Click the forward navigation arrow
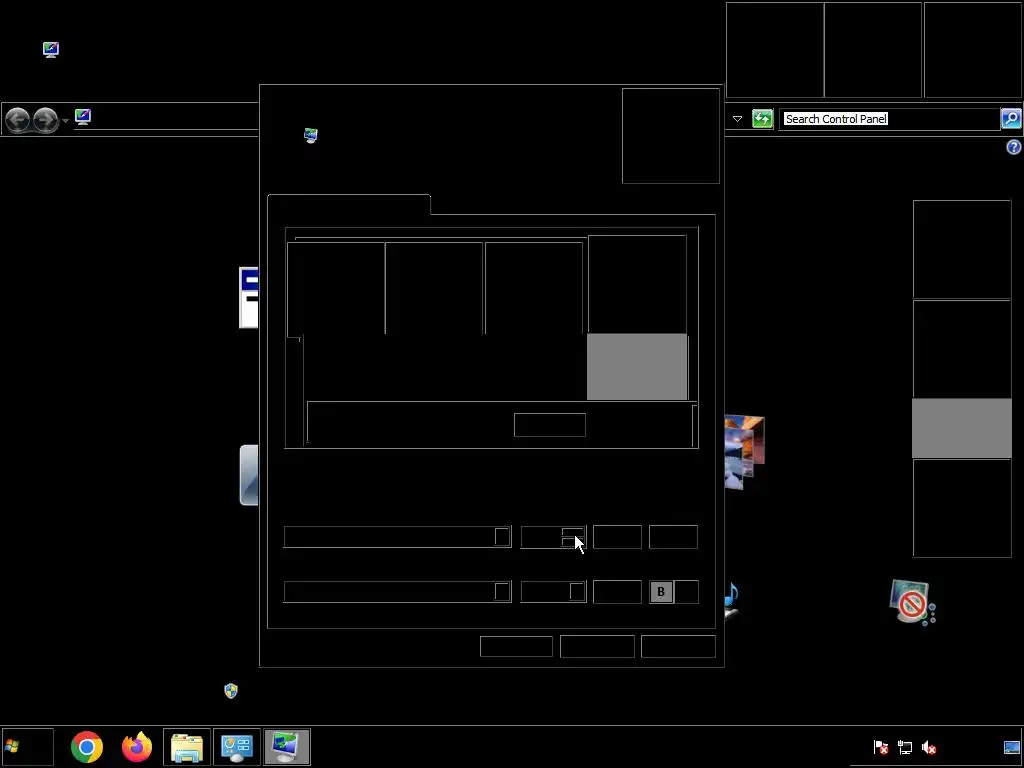 click(45, 120)
